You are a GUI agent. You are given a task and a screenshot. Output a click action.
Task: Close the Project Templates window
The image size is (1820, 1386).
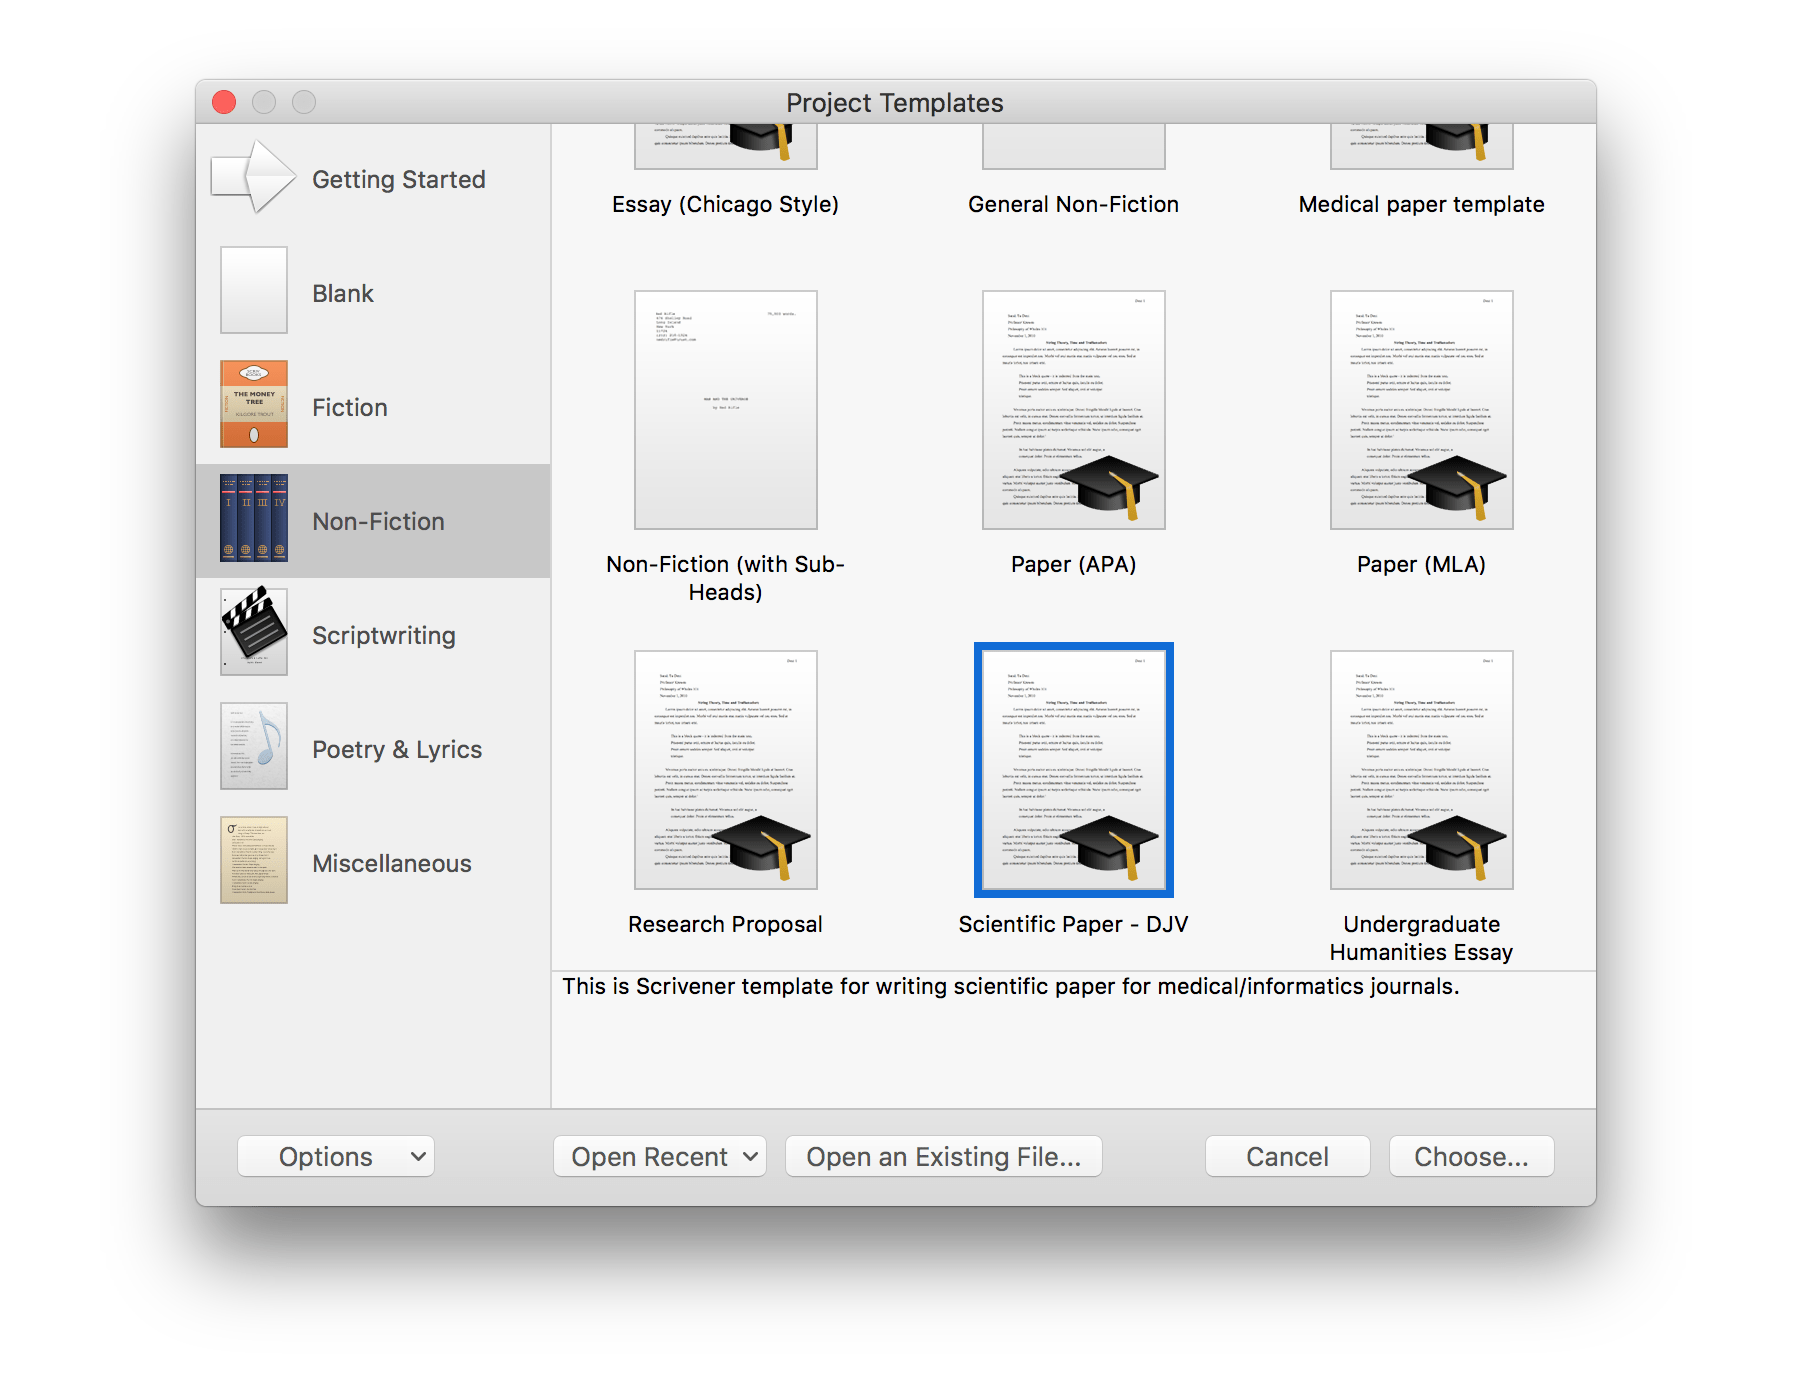(x=224, y=102)
